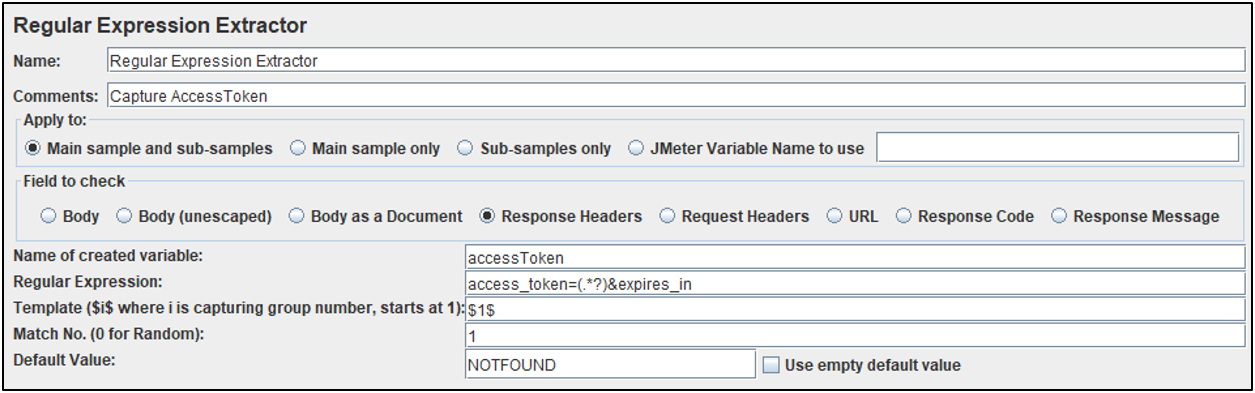Select Response Headers radio button
This screenshot has height=393, width=1255.
click(x=487, y=216)
